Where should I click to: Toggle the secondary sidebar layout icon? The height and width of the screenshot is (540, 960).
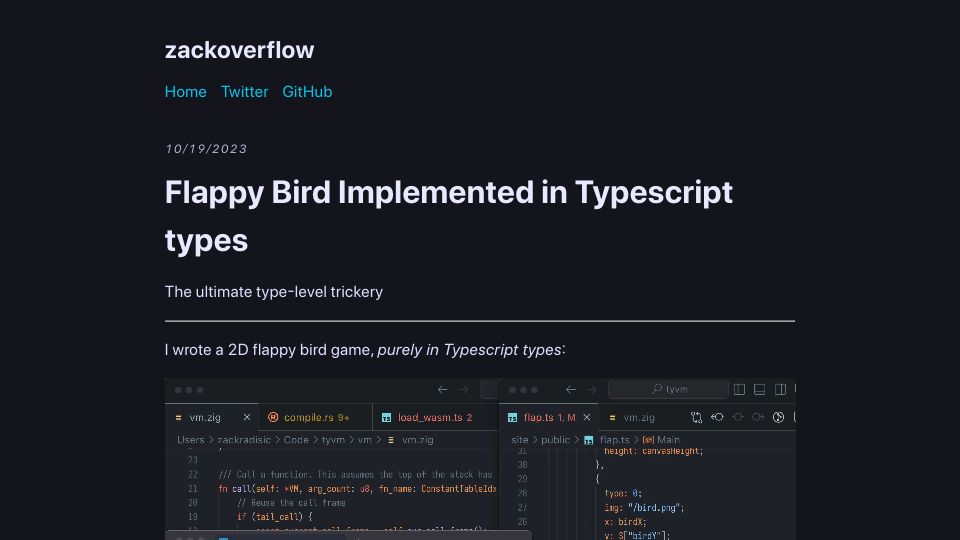[x=780, y=389]
